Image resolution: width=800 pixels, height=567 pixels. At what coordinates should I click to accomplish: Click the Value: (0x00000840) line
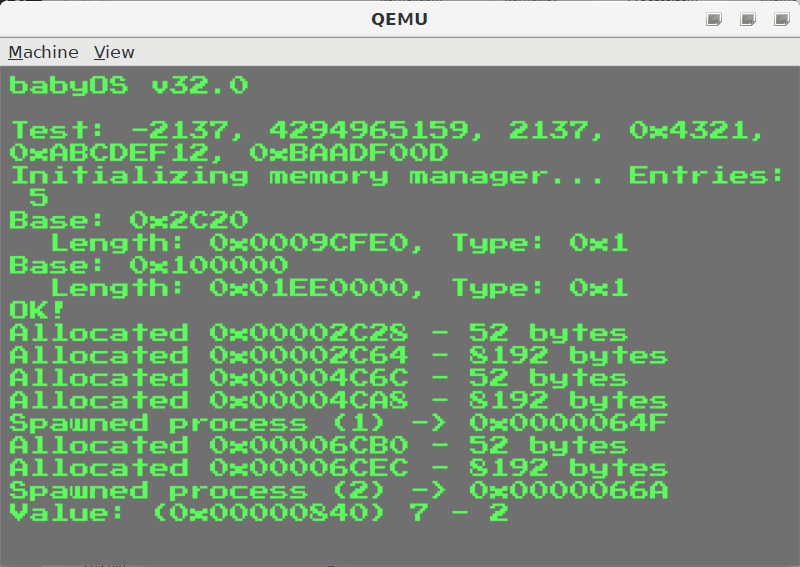(259, 513)
